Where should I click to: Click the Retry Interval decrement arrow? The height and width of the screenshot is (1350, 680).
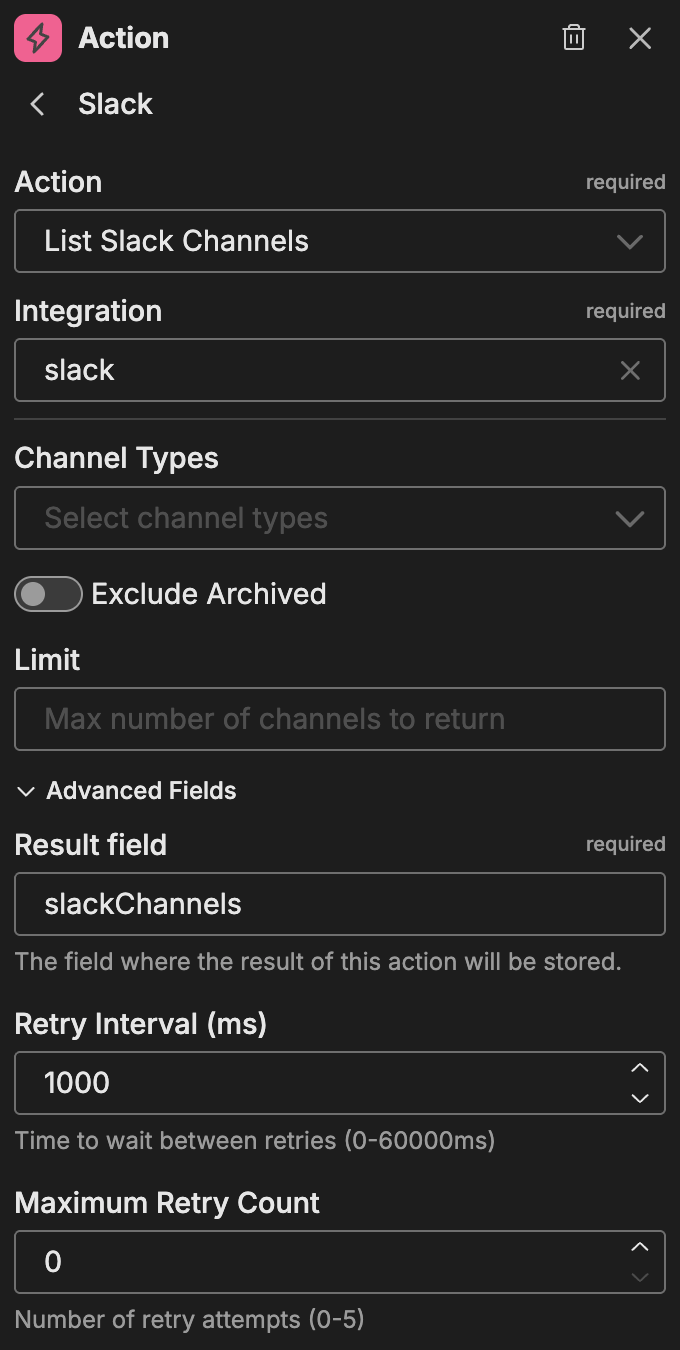point(640,1097)
